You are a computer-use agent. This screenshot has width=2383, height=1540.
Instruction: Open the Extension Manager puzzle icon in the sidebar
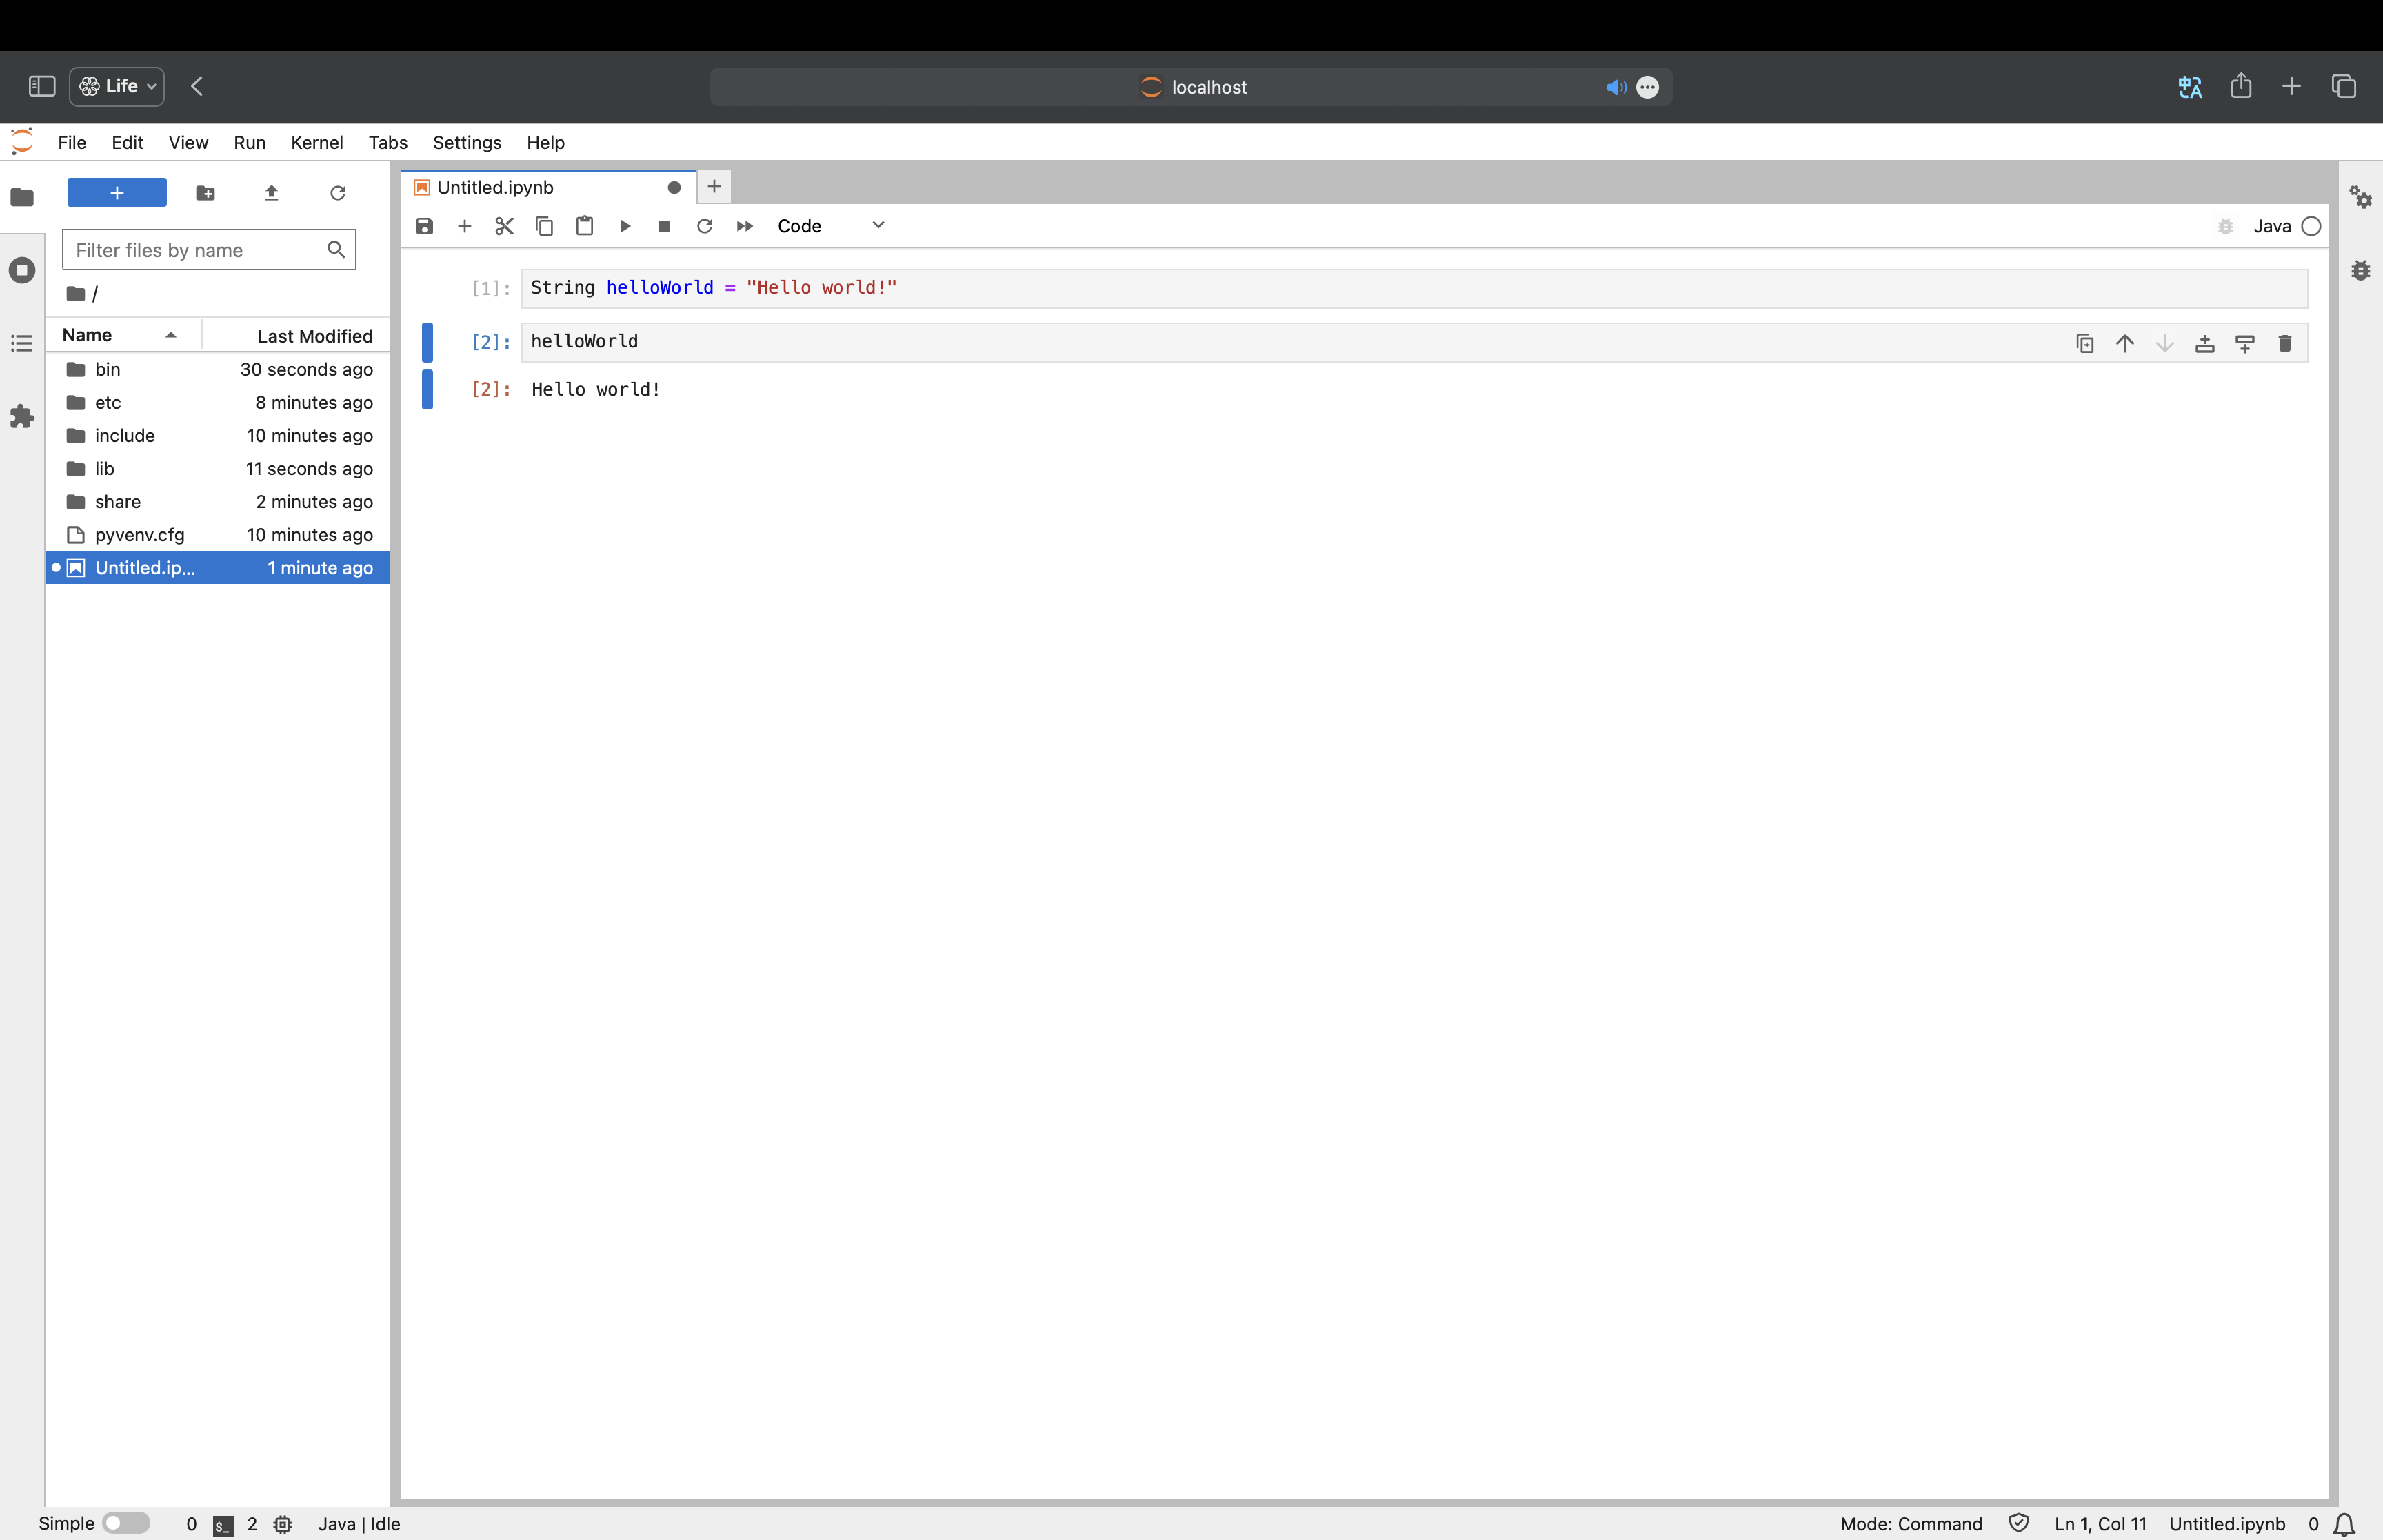point(22,416)
